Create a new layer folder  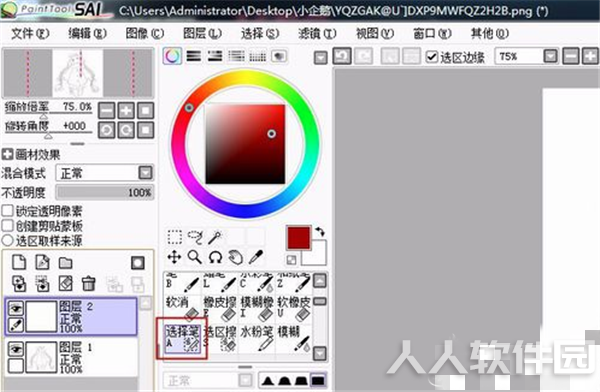click(x=65, y=263)
